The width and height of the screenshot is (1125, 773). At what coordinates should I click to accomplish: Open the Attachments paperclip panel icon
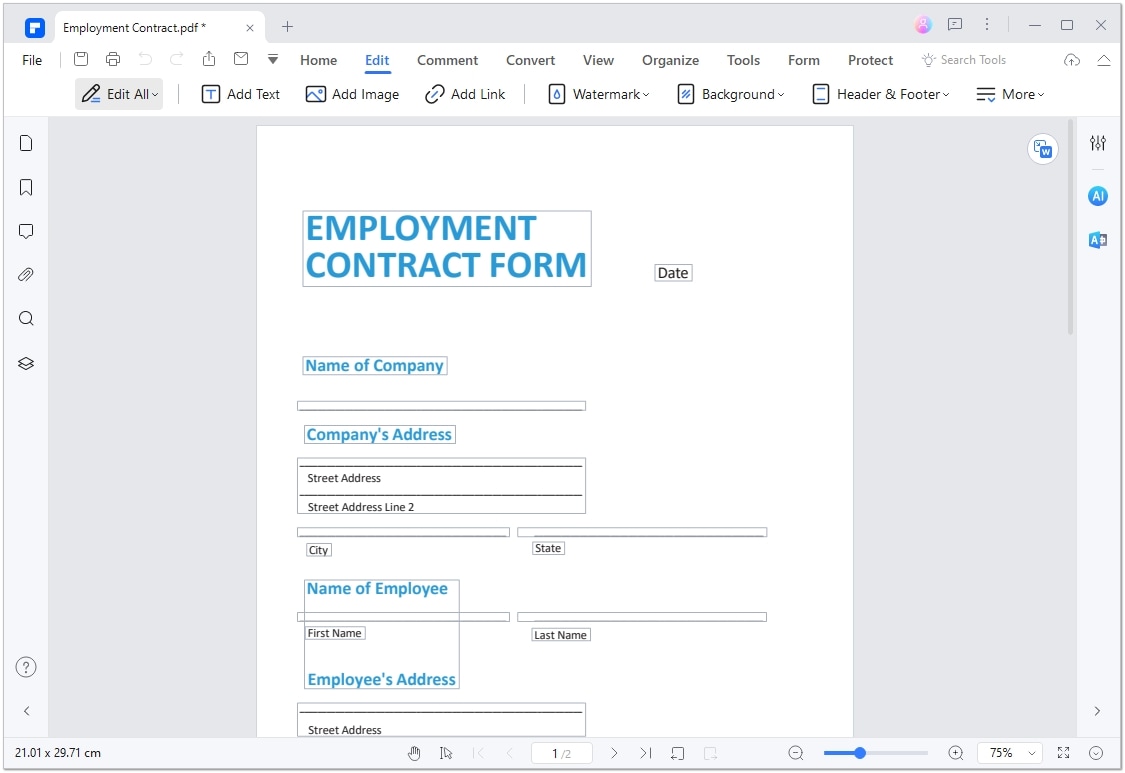(x=26, y=275)
